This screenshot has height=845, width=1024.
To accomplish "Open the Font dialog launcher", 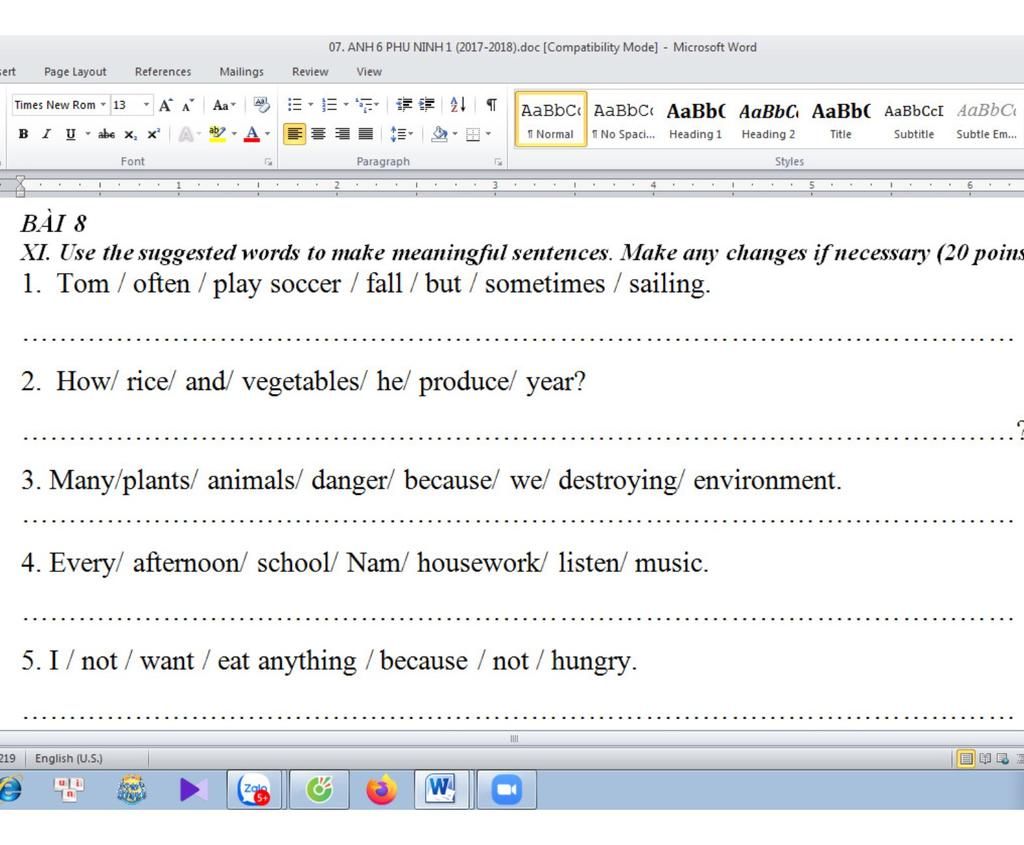I will point(268,161).
